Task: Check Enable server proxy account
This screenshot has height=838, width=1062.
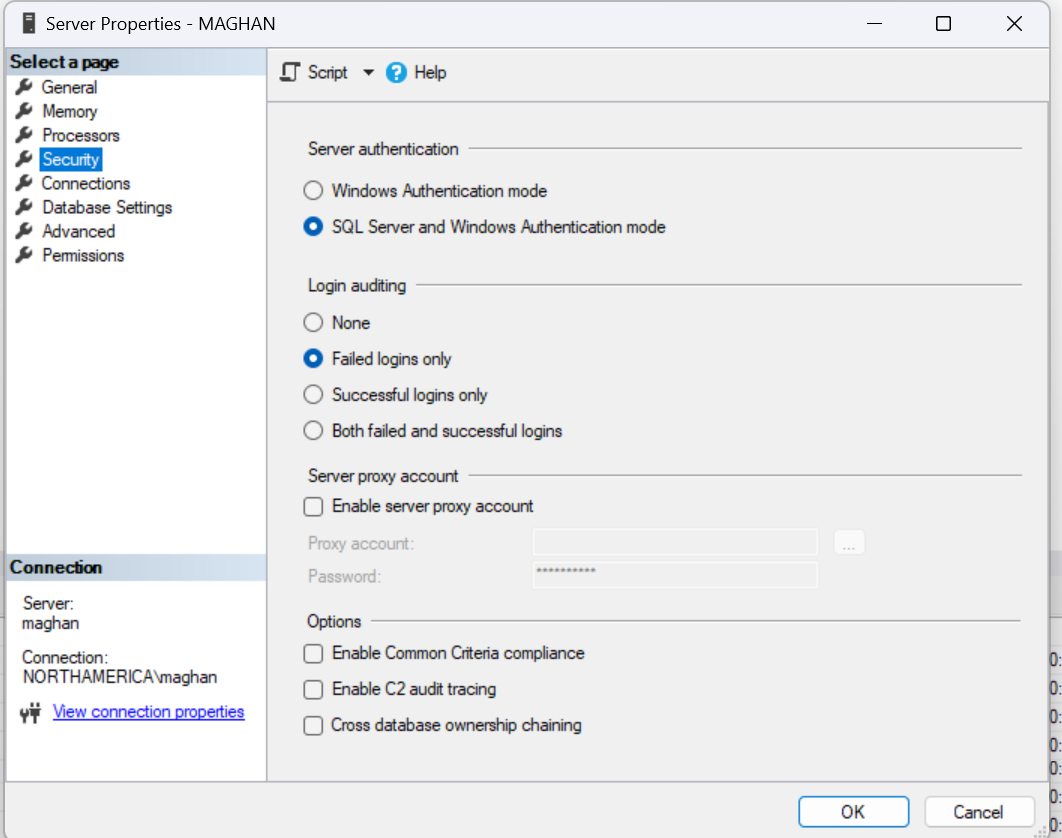Action: [314, 506]
